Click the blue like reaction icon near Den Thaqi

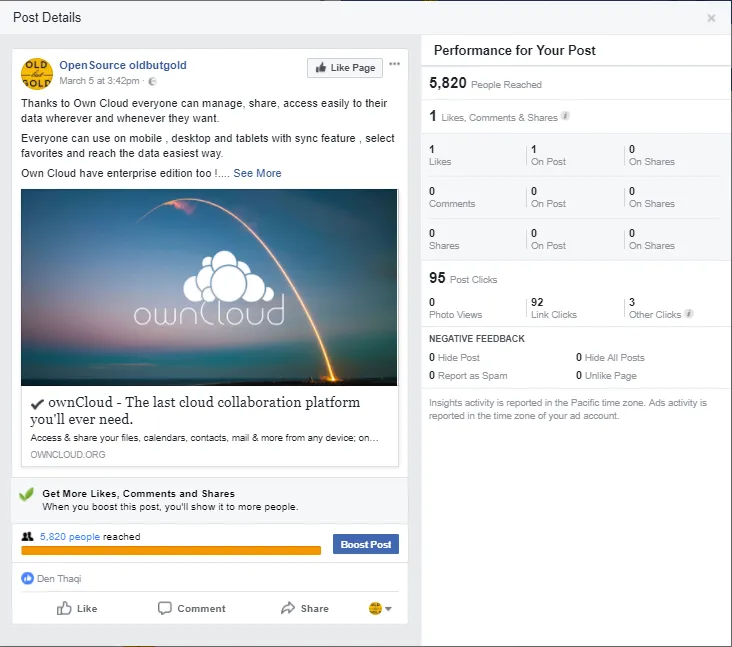[x=28, y=578]
